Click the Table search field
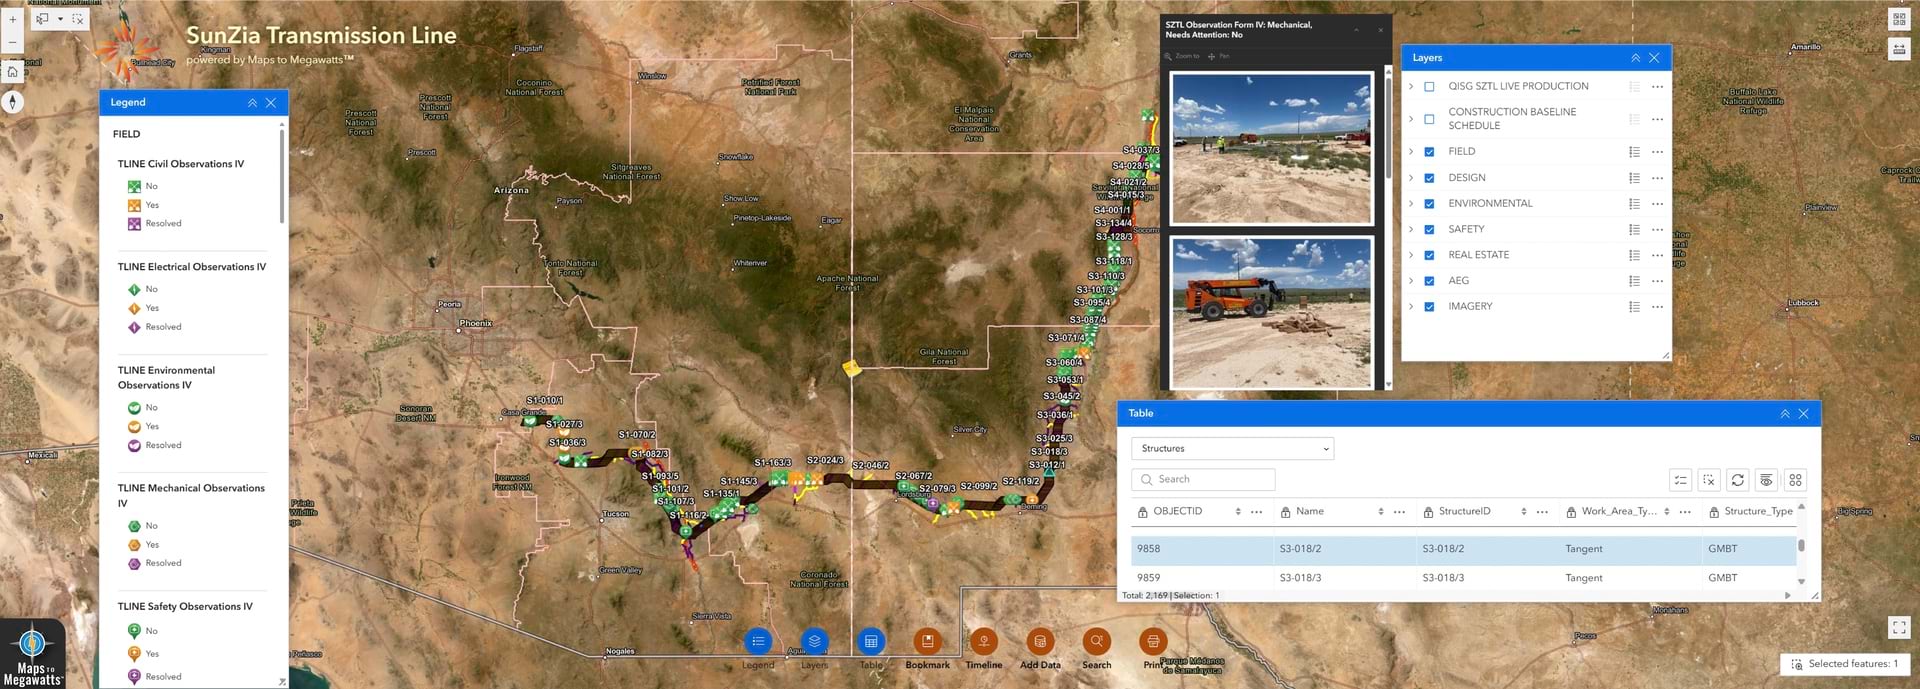 point(1203,480)
